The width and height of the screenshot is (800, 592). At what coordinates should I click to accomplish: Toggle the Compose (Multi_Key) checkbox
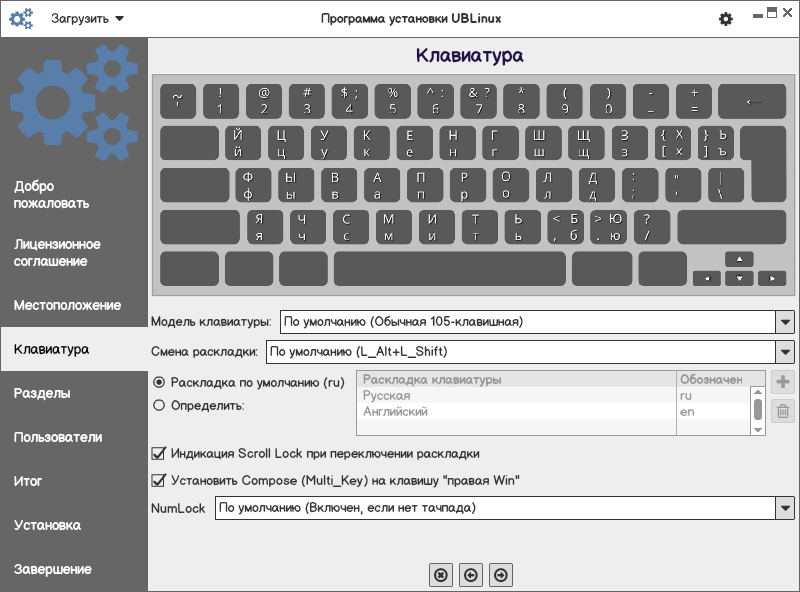[158, 480]
